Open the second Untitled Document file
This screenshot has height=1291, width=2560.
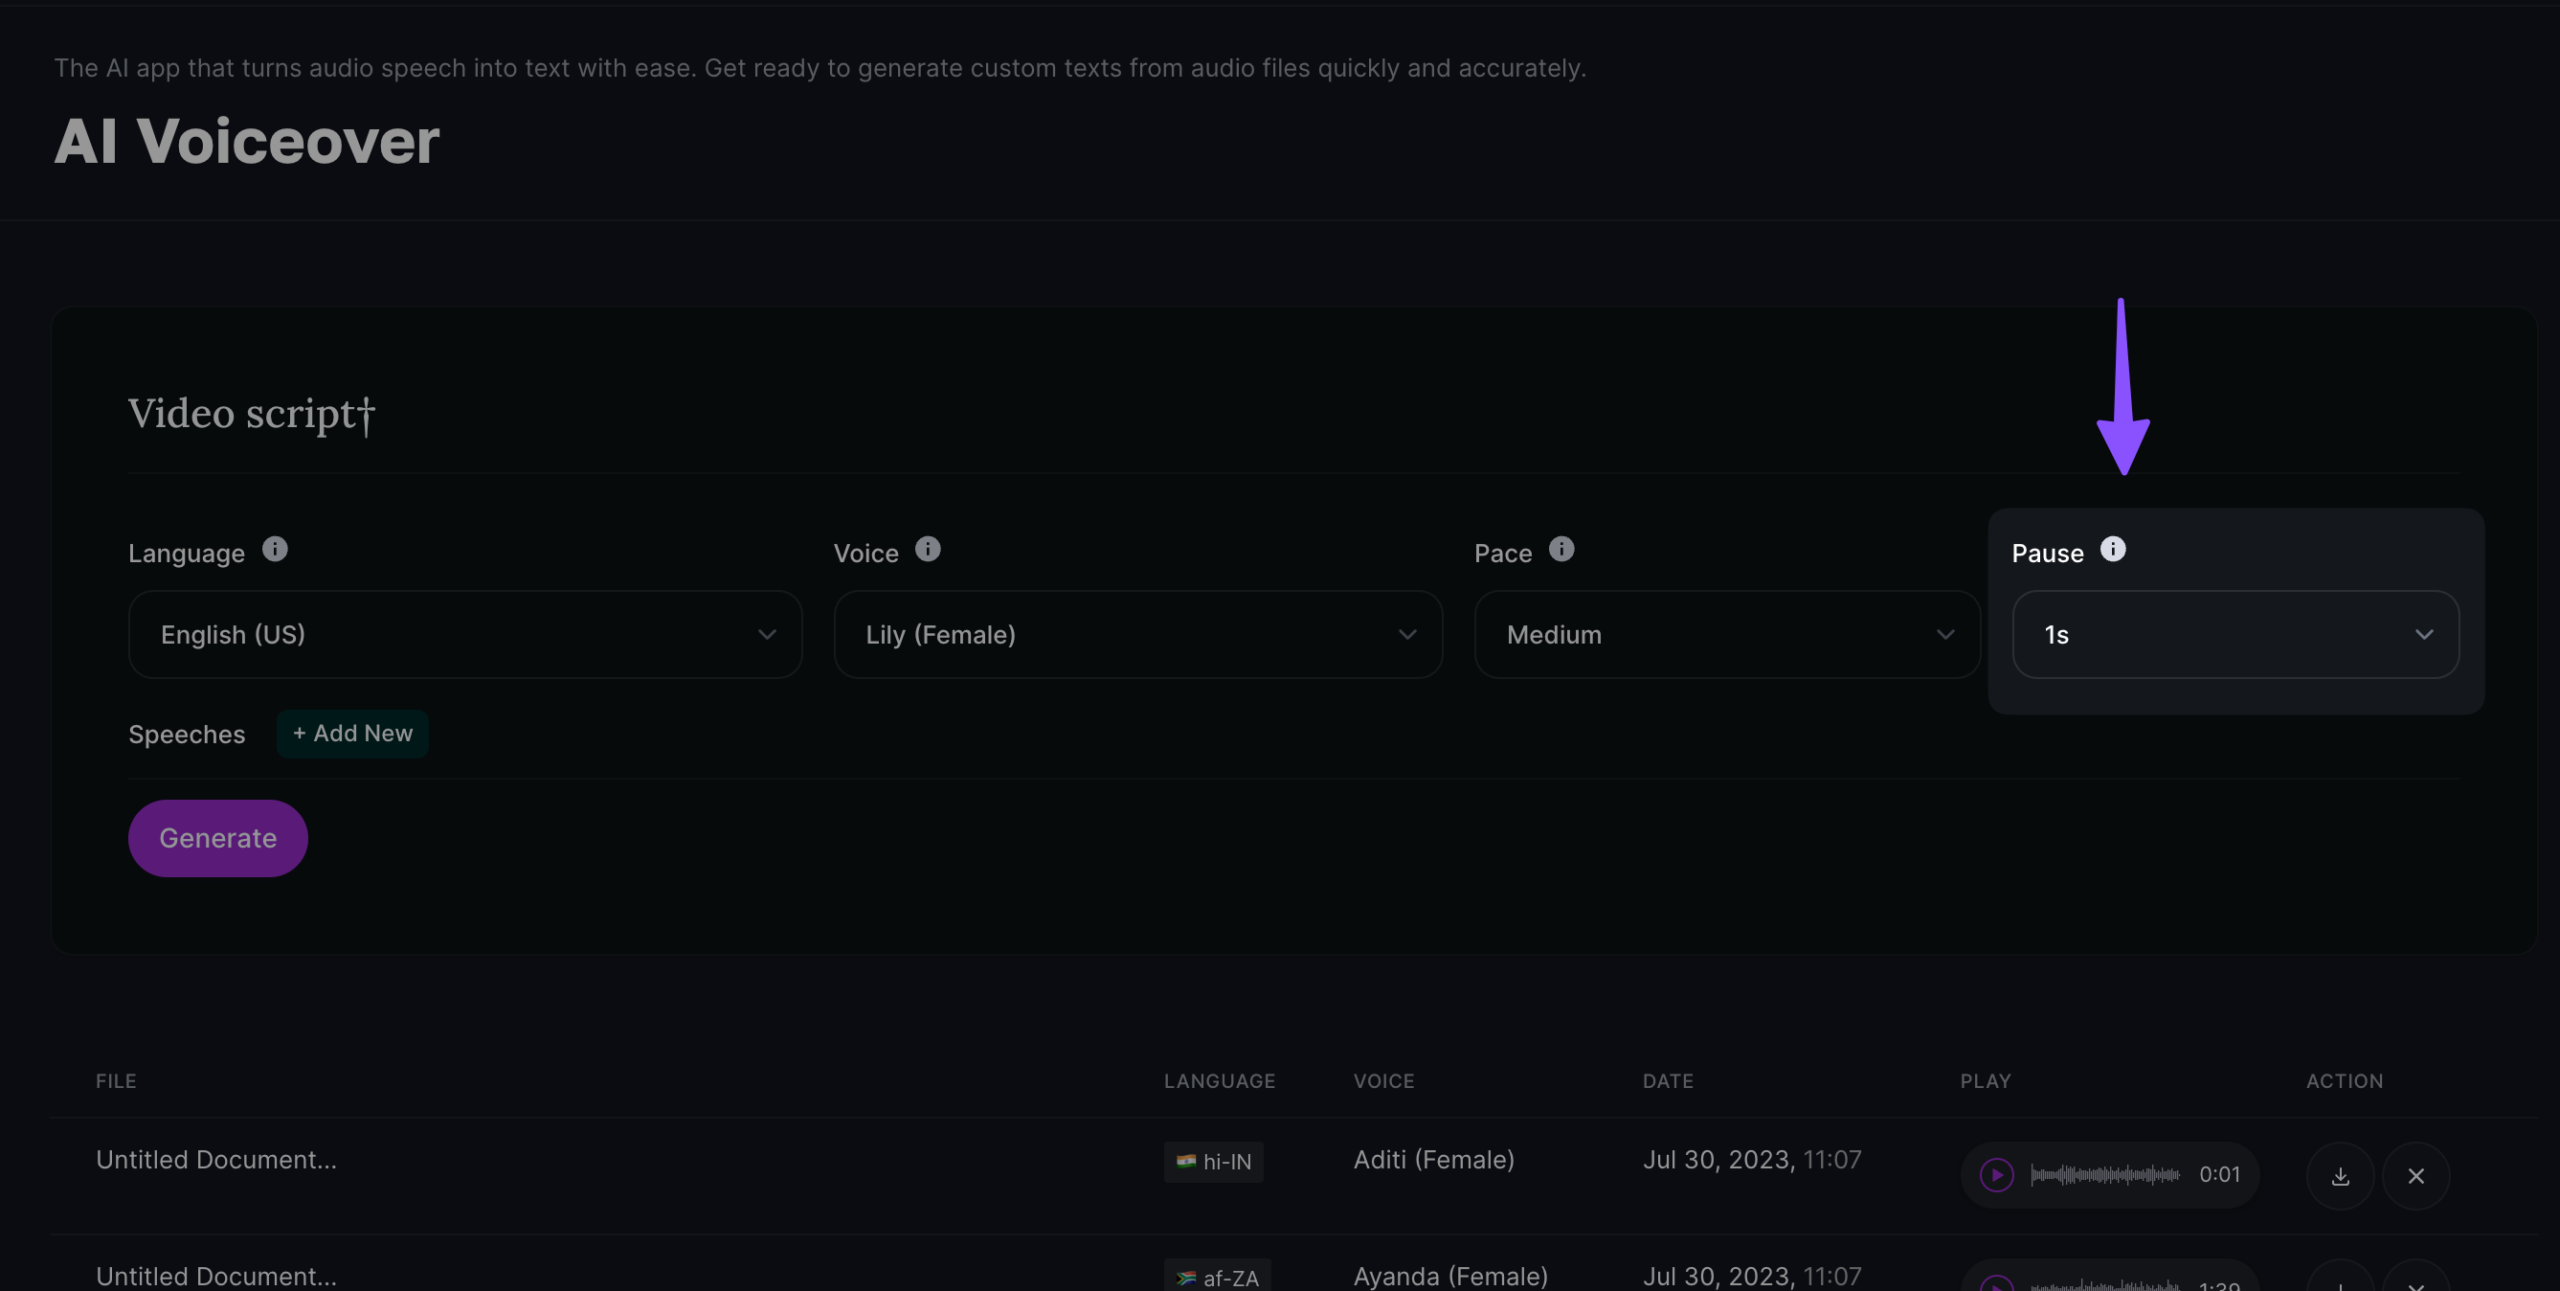pyautogui.click(x=216, y=1276)
